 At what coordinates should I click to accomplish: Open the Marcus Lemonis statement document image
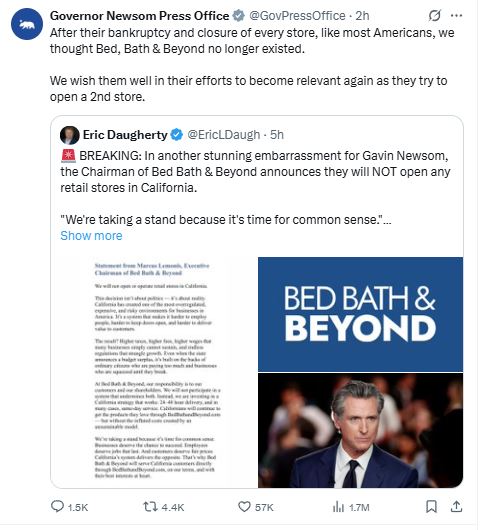(154, 372)
